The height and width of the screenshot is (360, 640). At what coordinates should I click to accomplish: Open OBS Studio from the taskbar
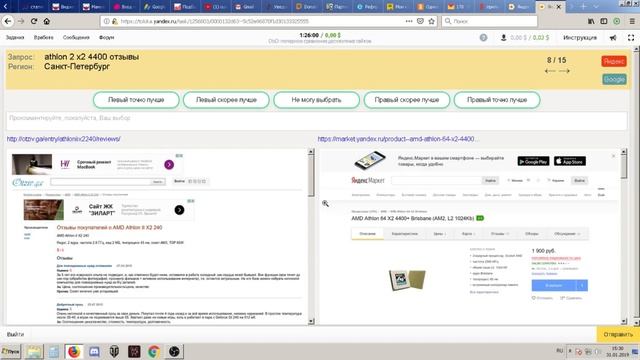tap(174, 351)
